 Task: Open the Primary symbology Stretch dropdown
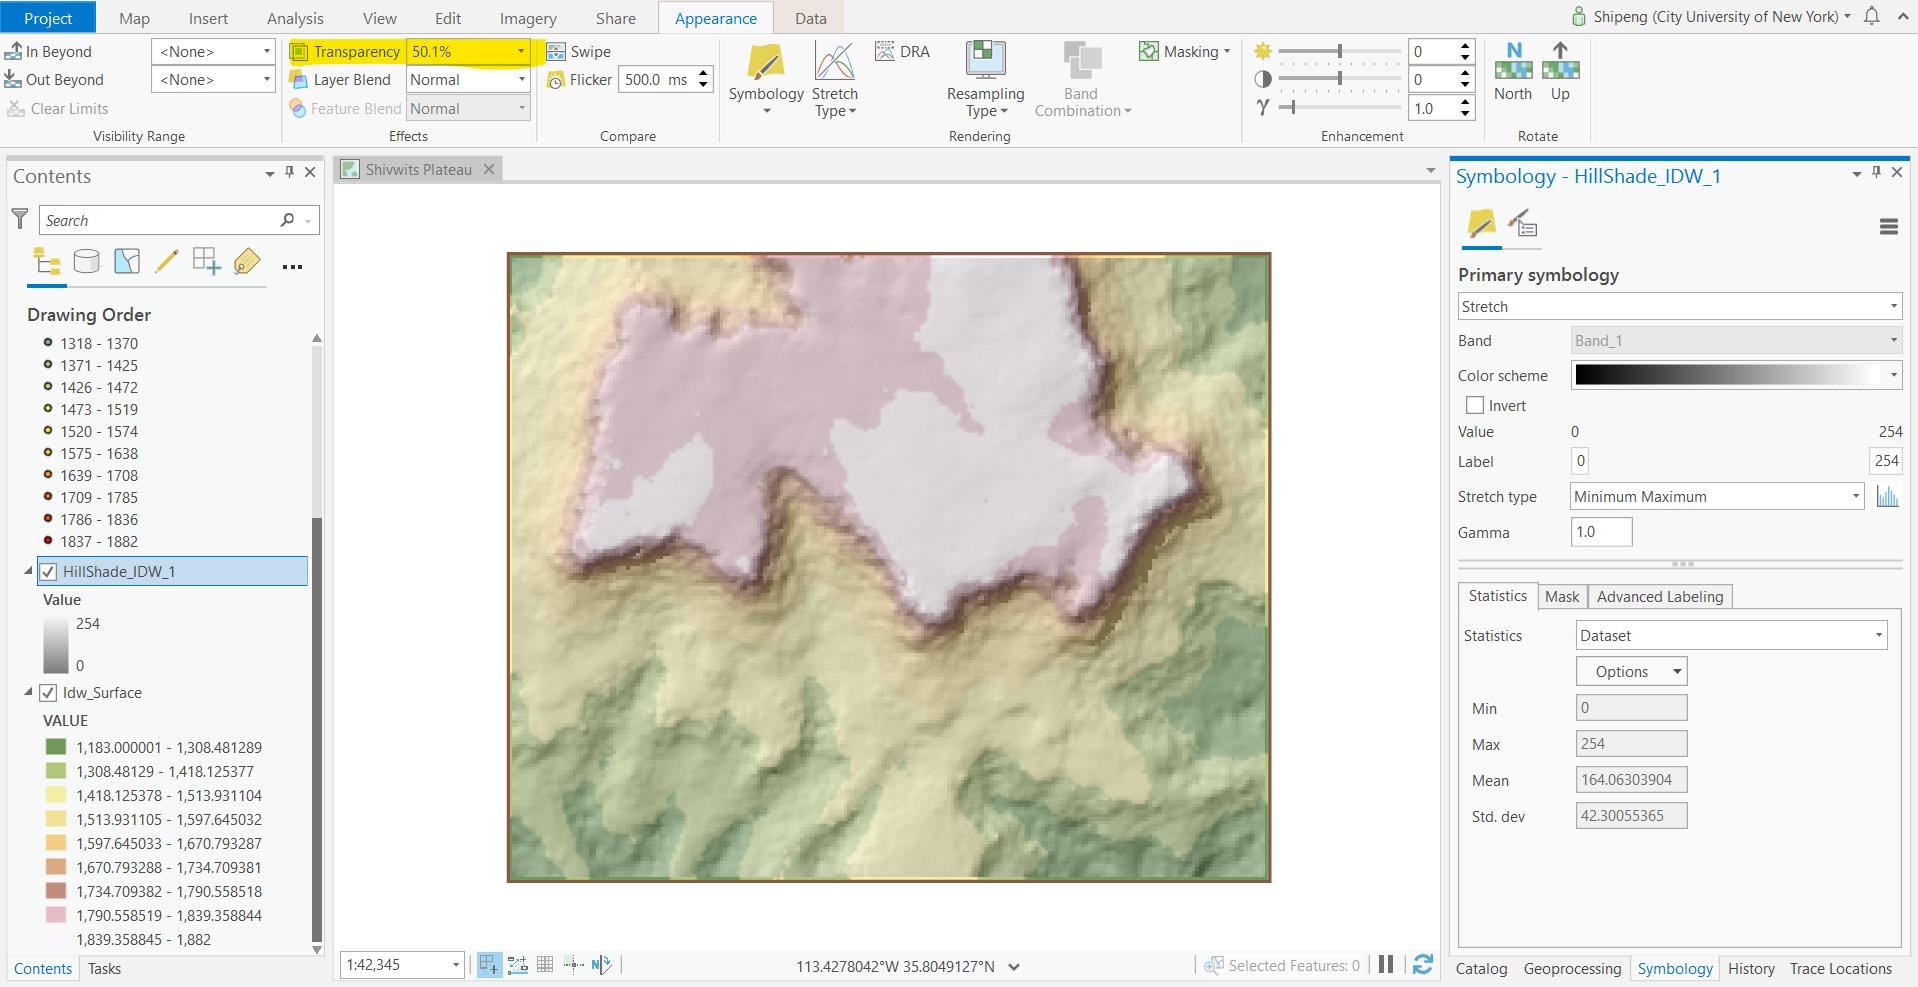(x=1679, y=307)
